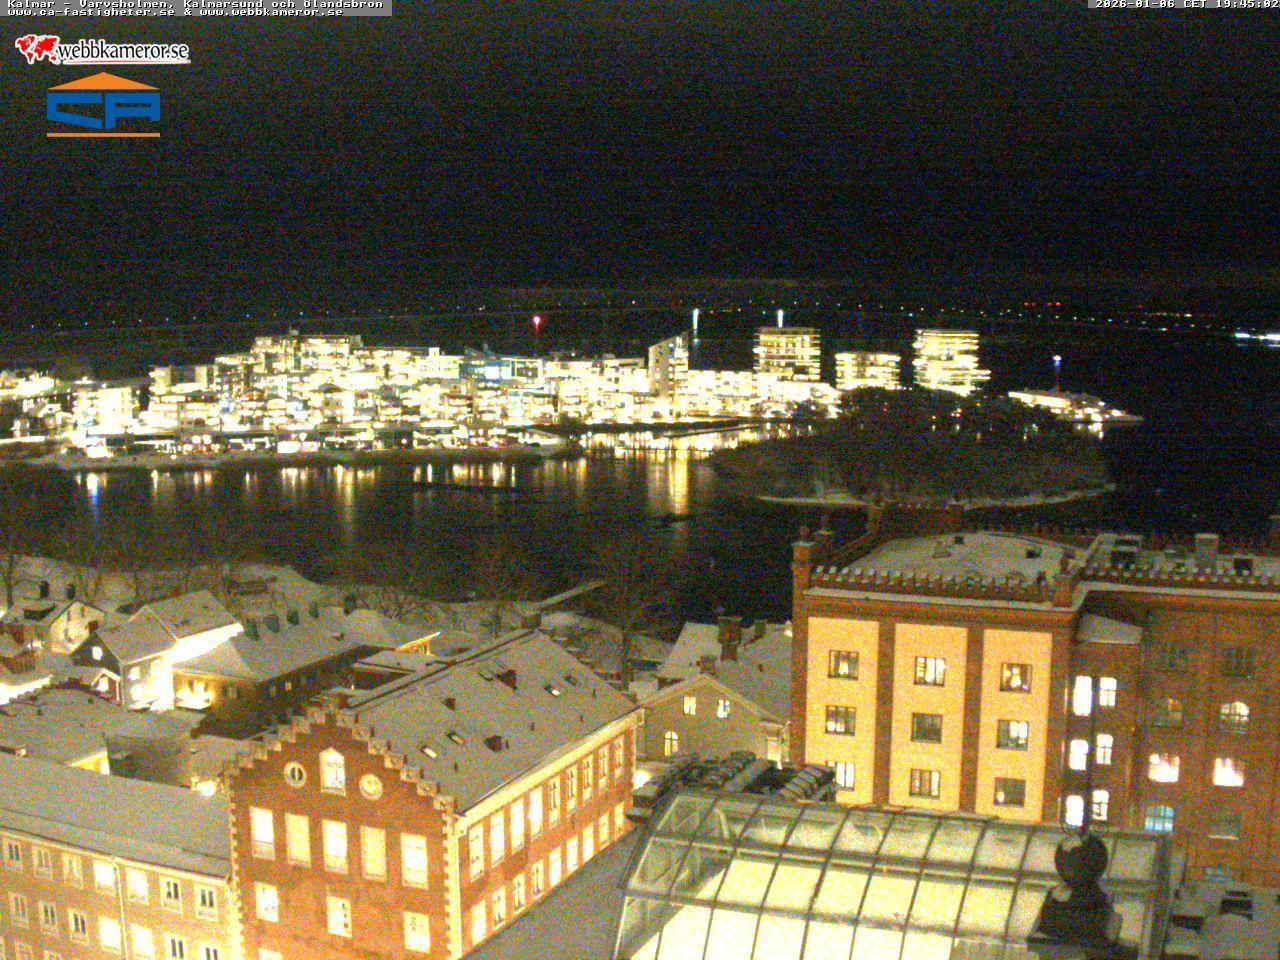Open the www.ca-fastigheter.se link text
This screenshot has width=1280, height=960.
90,12
